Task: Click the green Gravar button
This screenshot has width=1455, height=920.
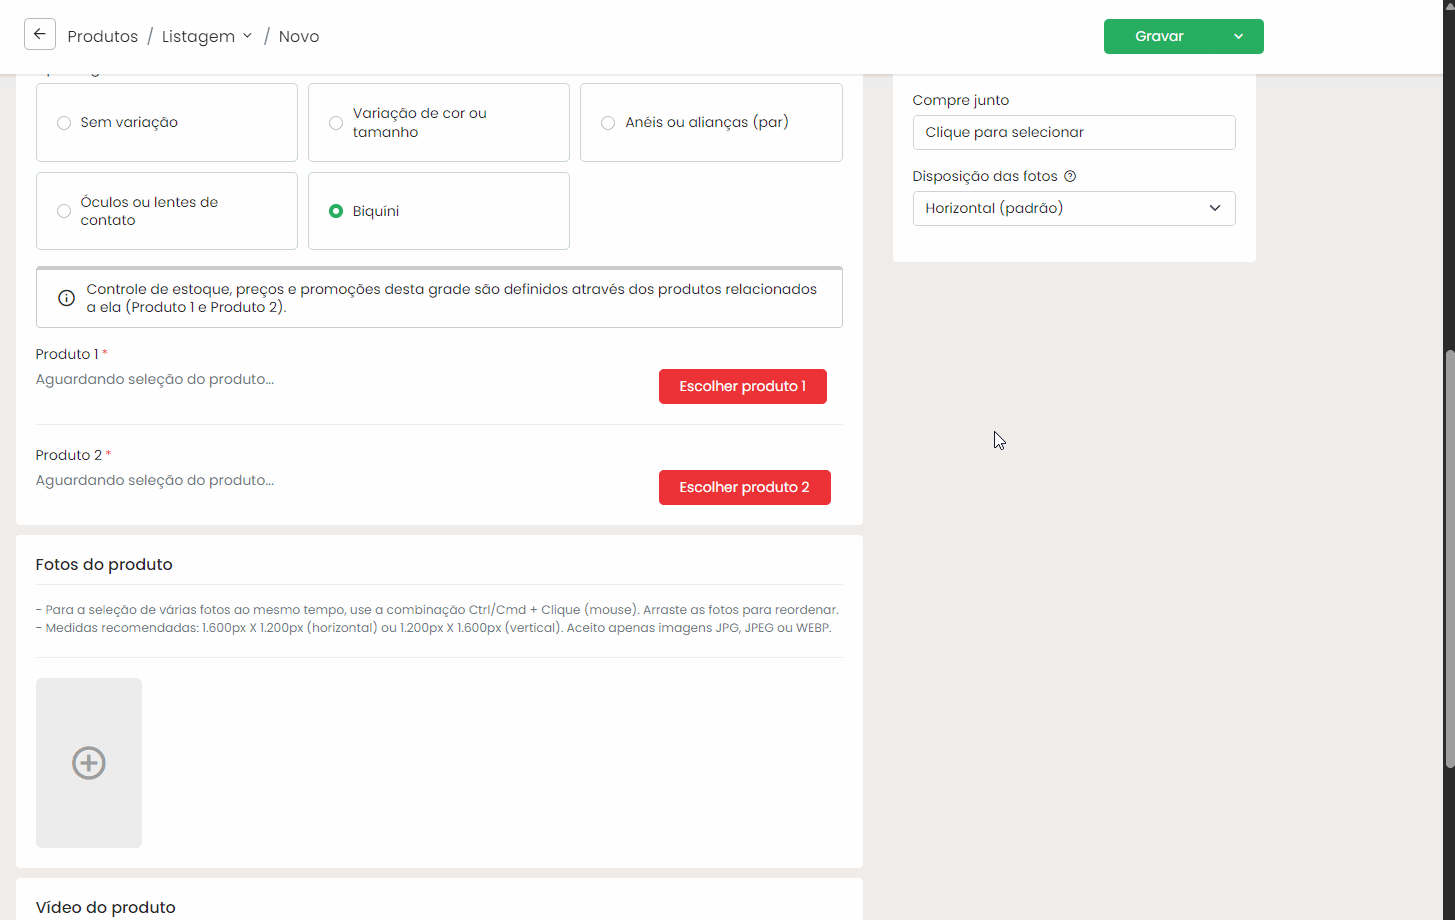Action: [x=1159, y=36]
